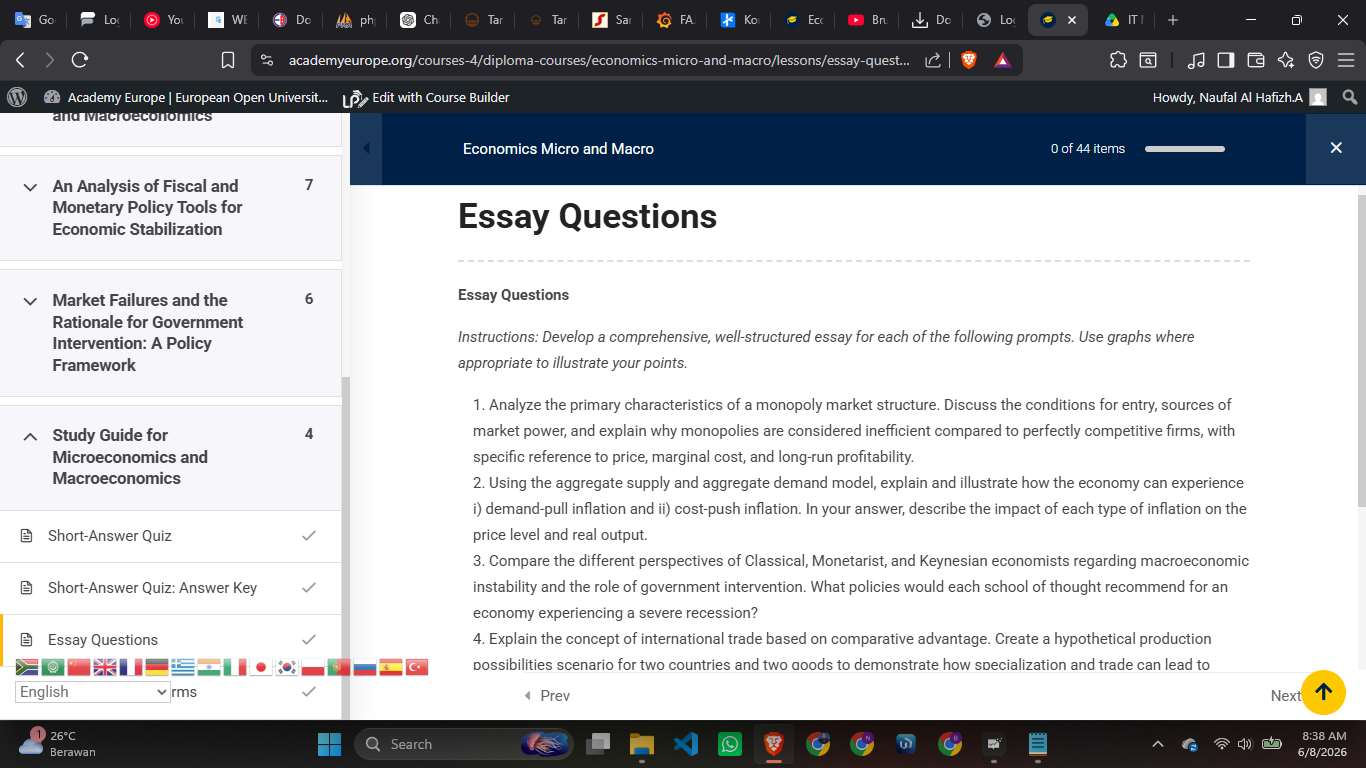Expand the Market Failures and Rationale section
The height and width of the screenshot is (768, 1366).
(x=171, y=332)
